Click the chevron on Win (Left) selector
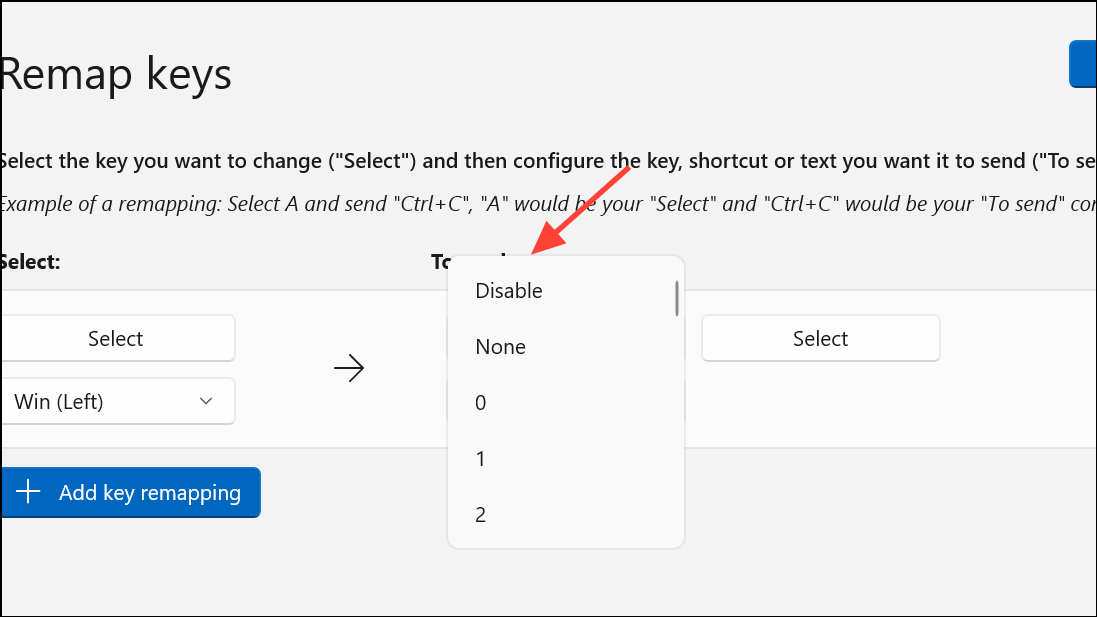Image resolution: width=1097 pixels, height=617 pixels. (x=206, y=401)
